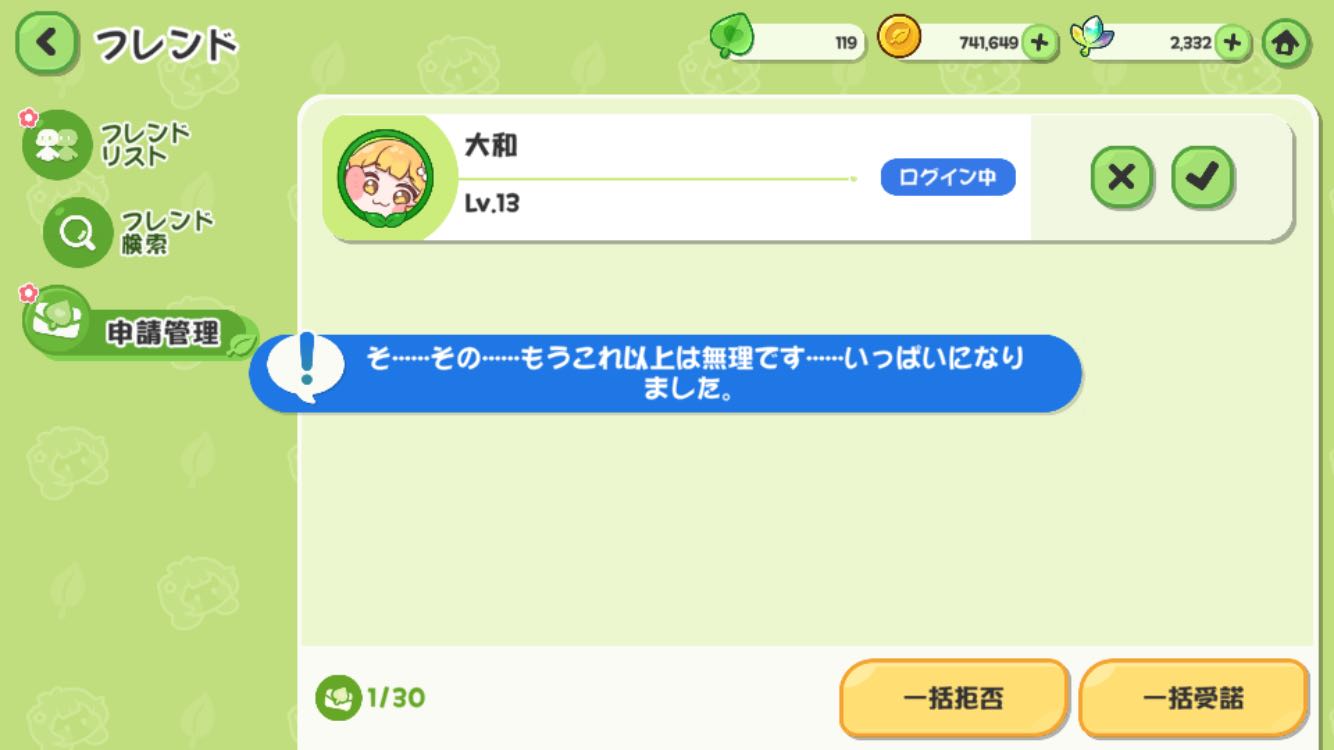Click the 一括受諾 button
This screenshot has width=1334, height=750.
point(1193,698)
